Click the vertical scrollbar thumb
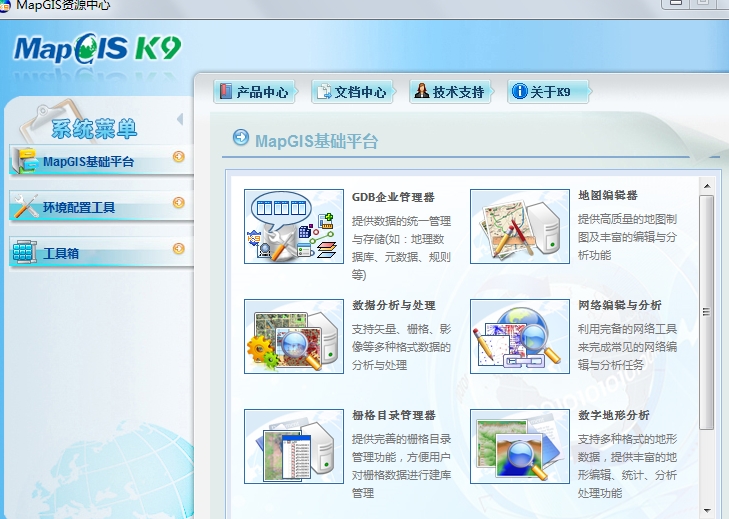 click(707, 312)
